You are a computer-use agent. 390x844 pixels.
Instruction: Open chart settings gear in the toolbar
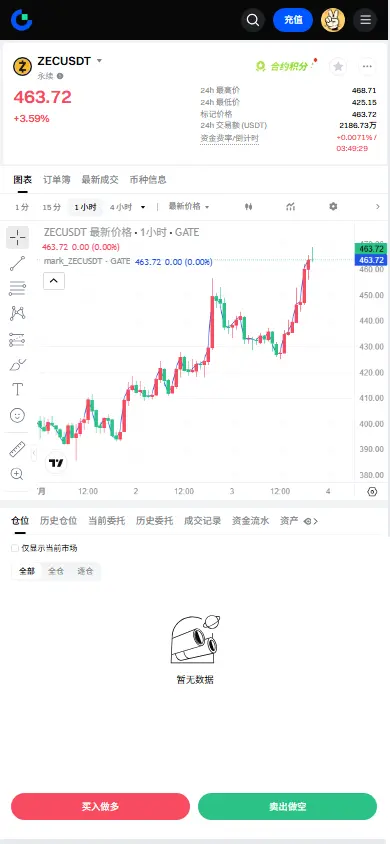(333, 207)
